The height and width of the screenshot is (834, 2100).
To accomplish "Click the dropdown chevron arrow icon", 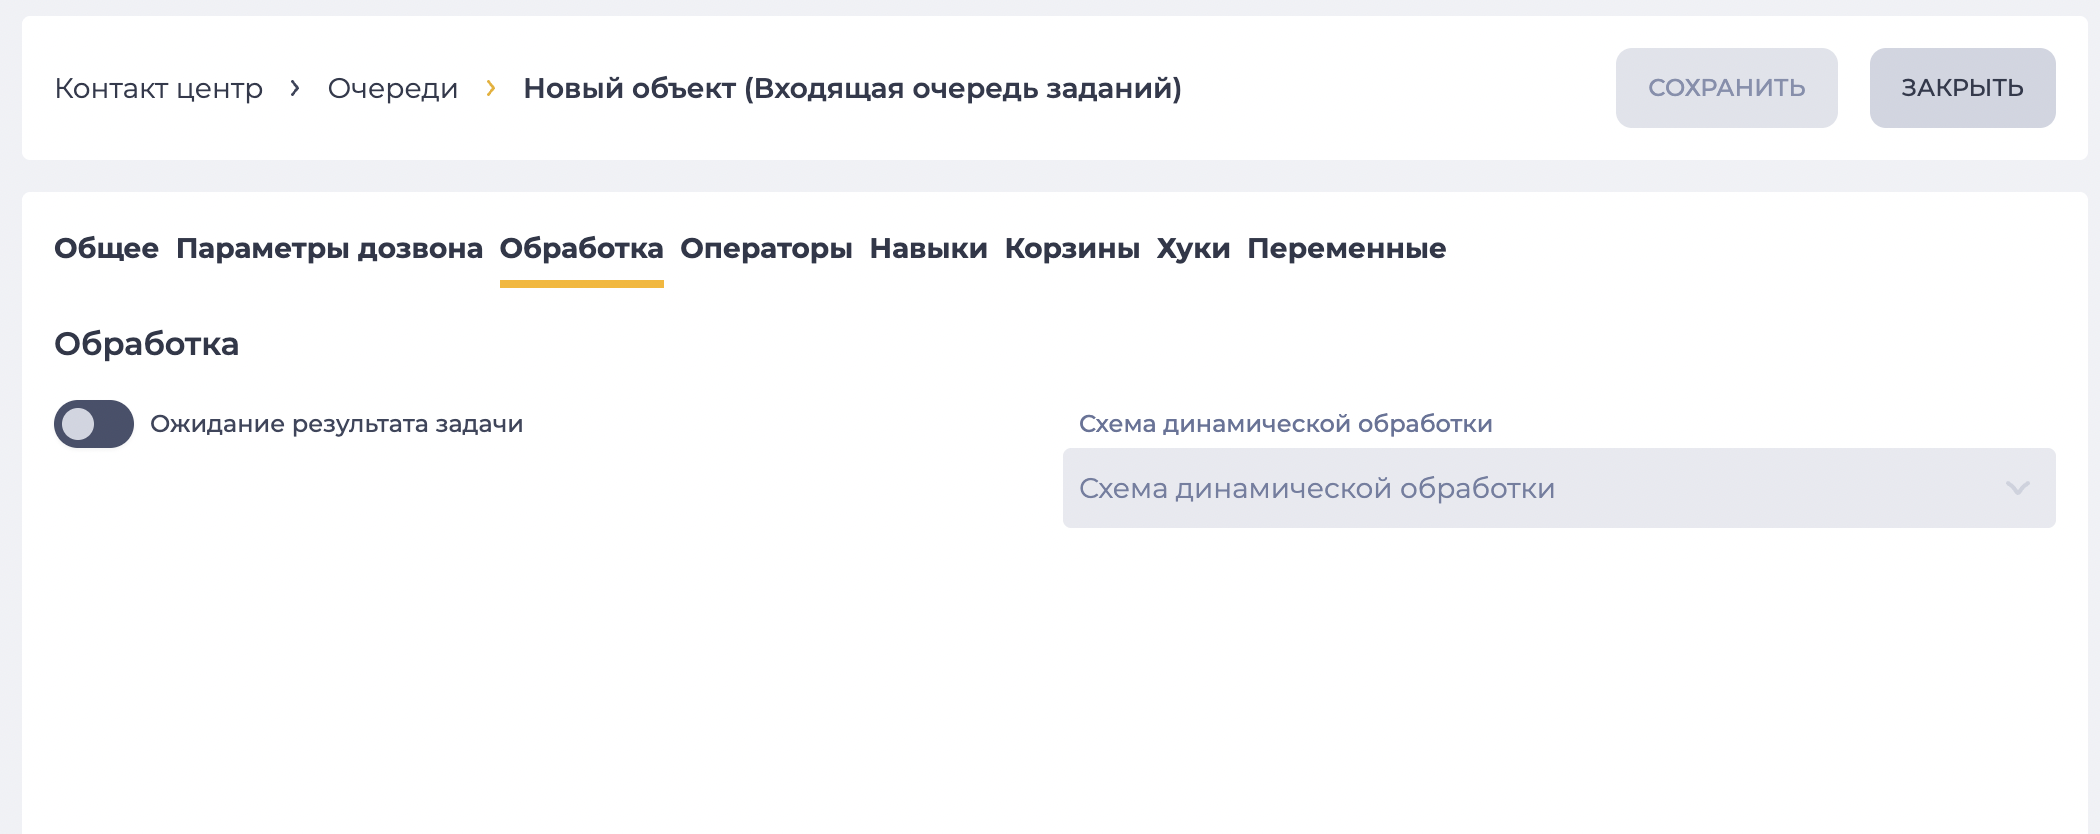I will 2018,488.
